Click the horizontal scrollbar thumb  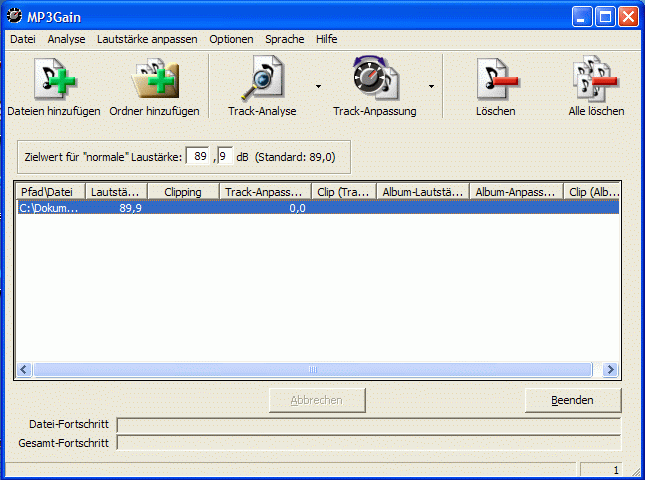pos(313,369)
